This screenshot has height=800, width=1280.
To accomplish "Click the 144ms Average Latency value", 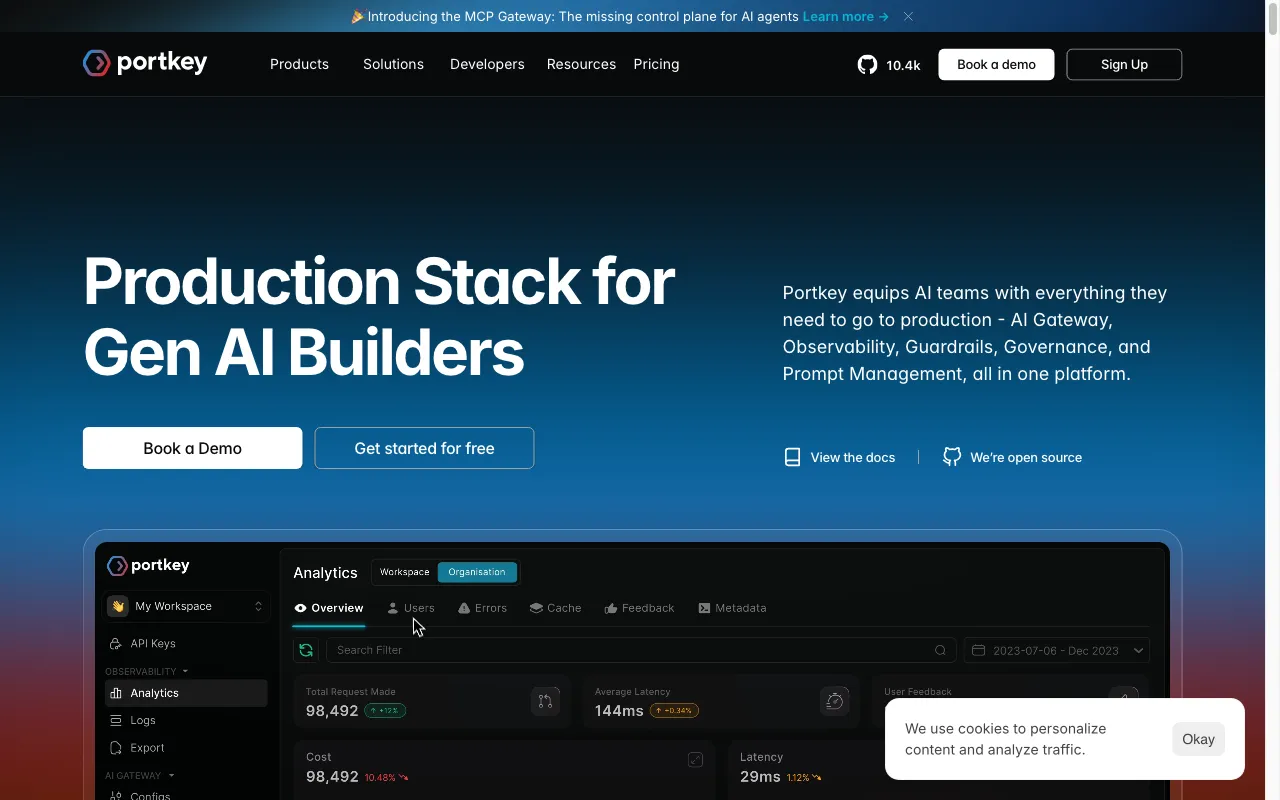I will tap(619, 710).
